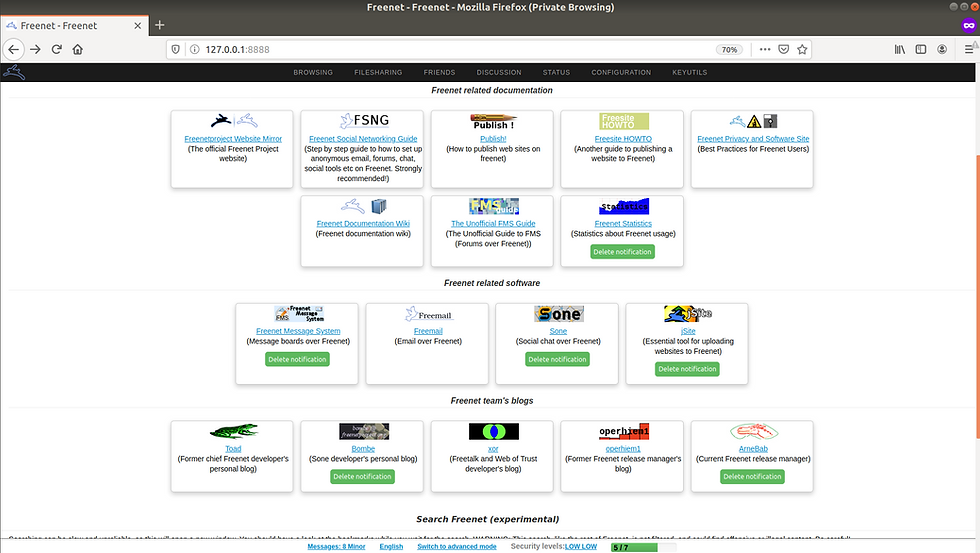Delete notification for ArneBab blog
The height and width of the screenshot is (553, 980).
[x=752, y=477]
